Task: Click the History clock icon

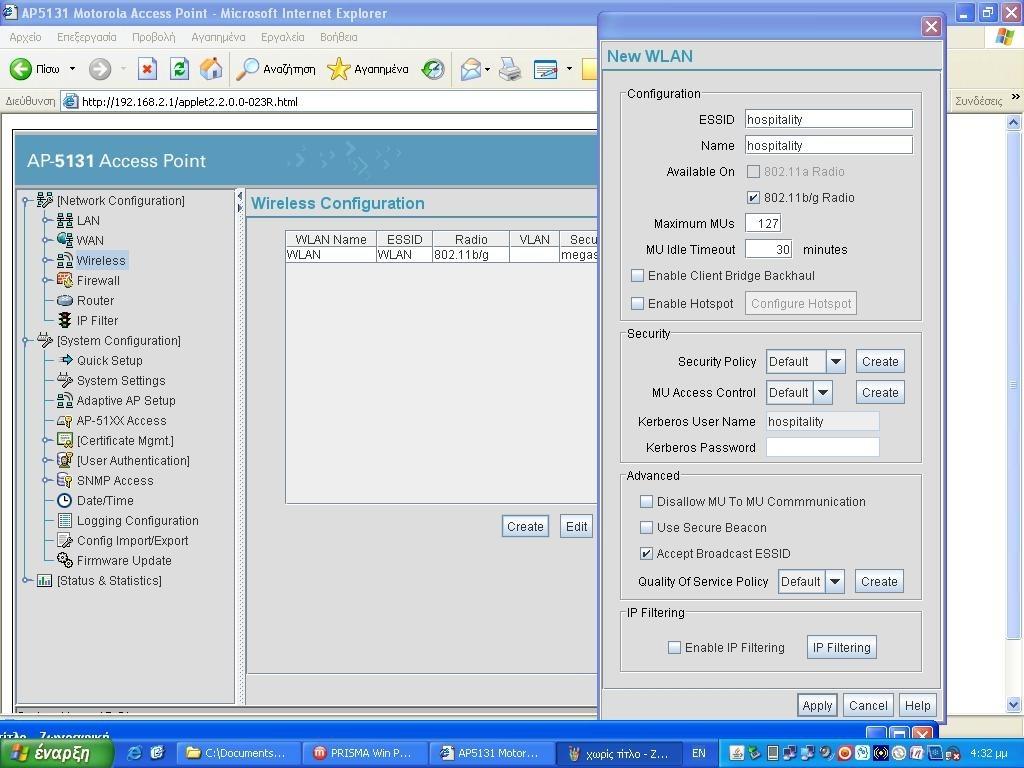Action: pos(433,69)
